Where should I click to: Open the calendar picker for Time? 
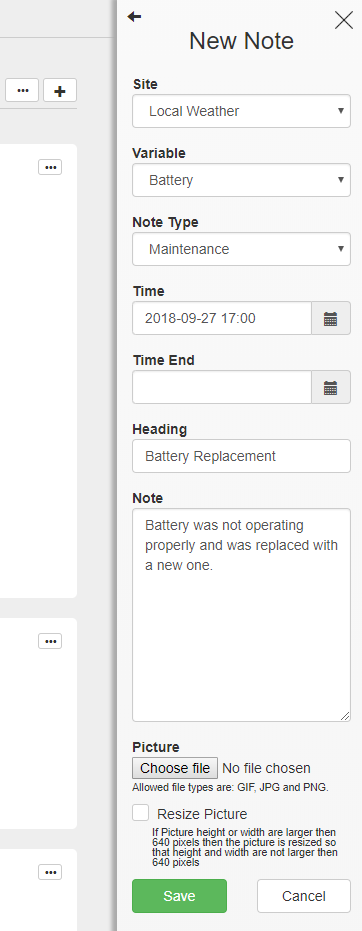pyautogui.click(x=331, y=318)
